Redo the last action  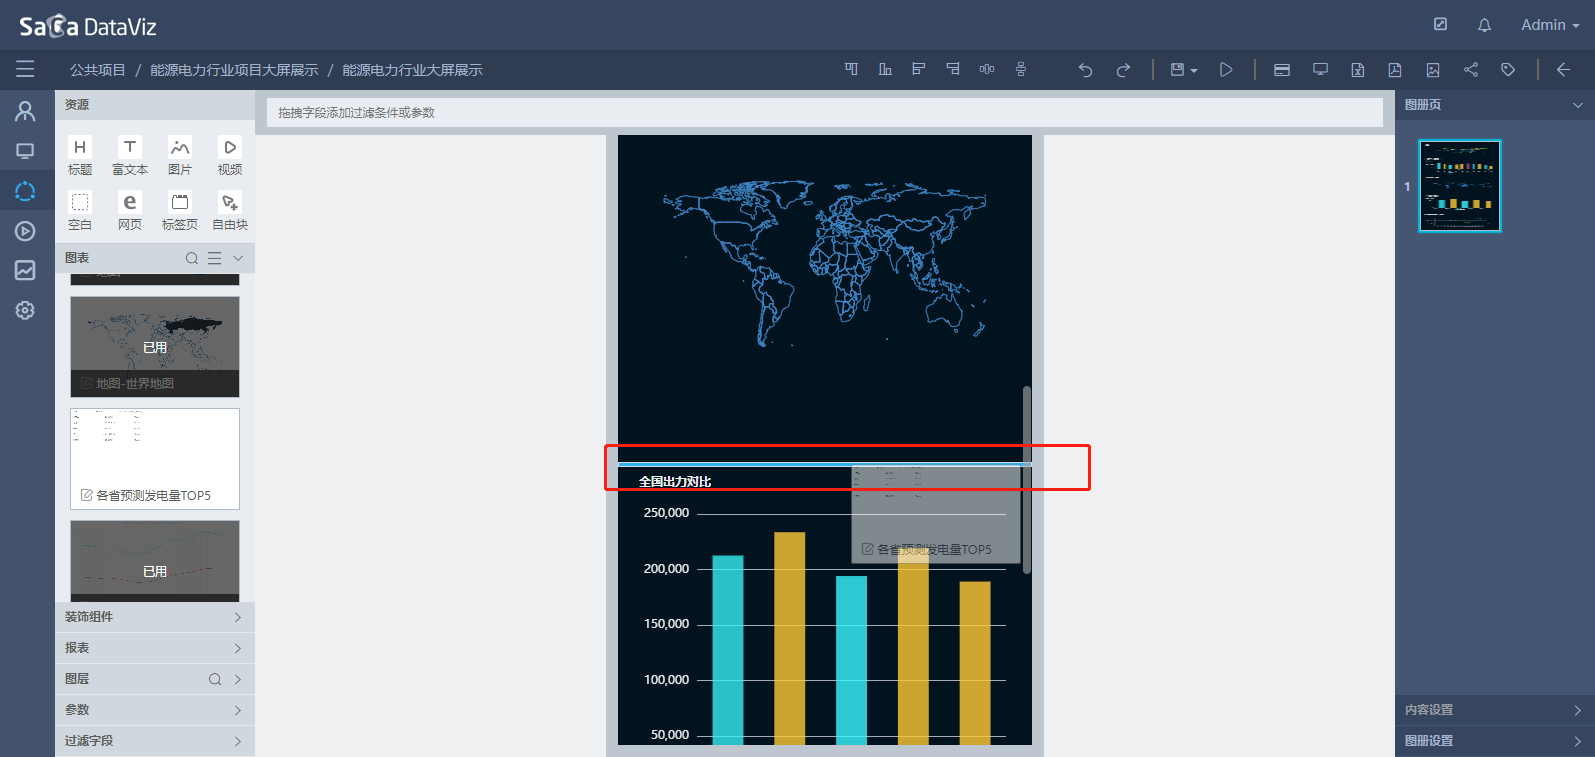coord(1123,70)
